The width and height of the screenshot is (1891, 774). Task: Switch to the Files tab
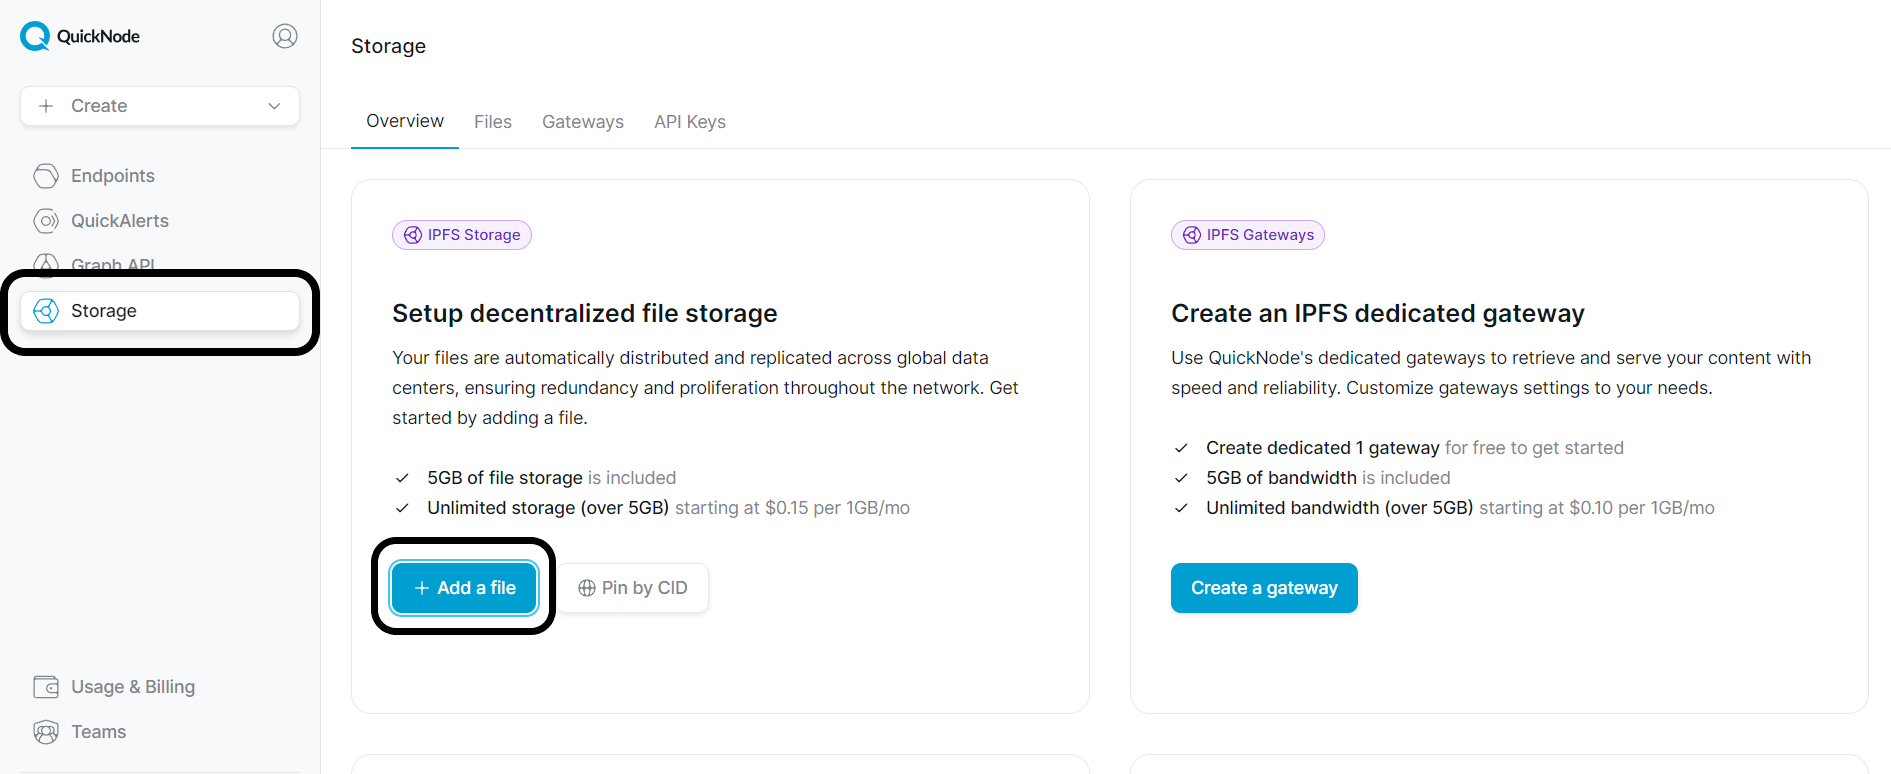click(x=493, y=122)
